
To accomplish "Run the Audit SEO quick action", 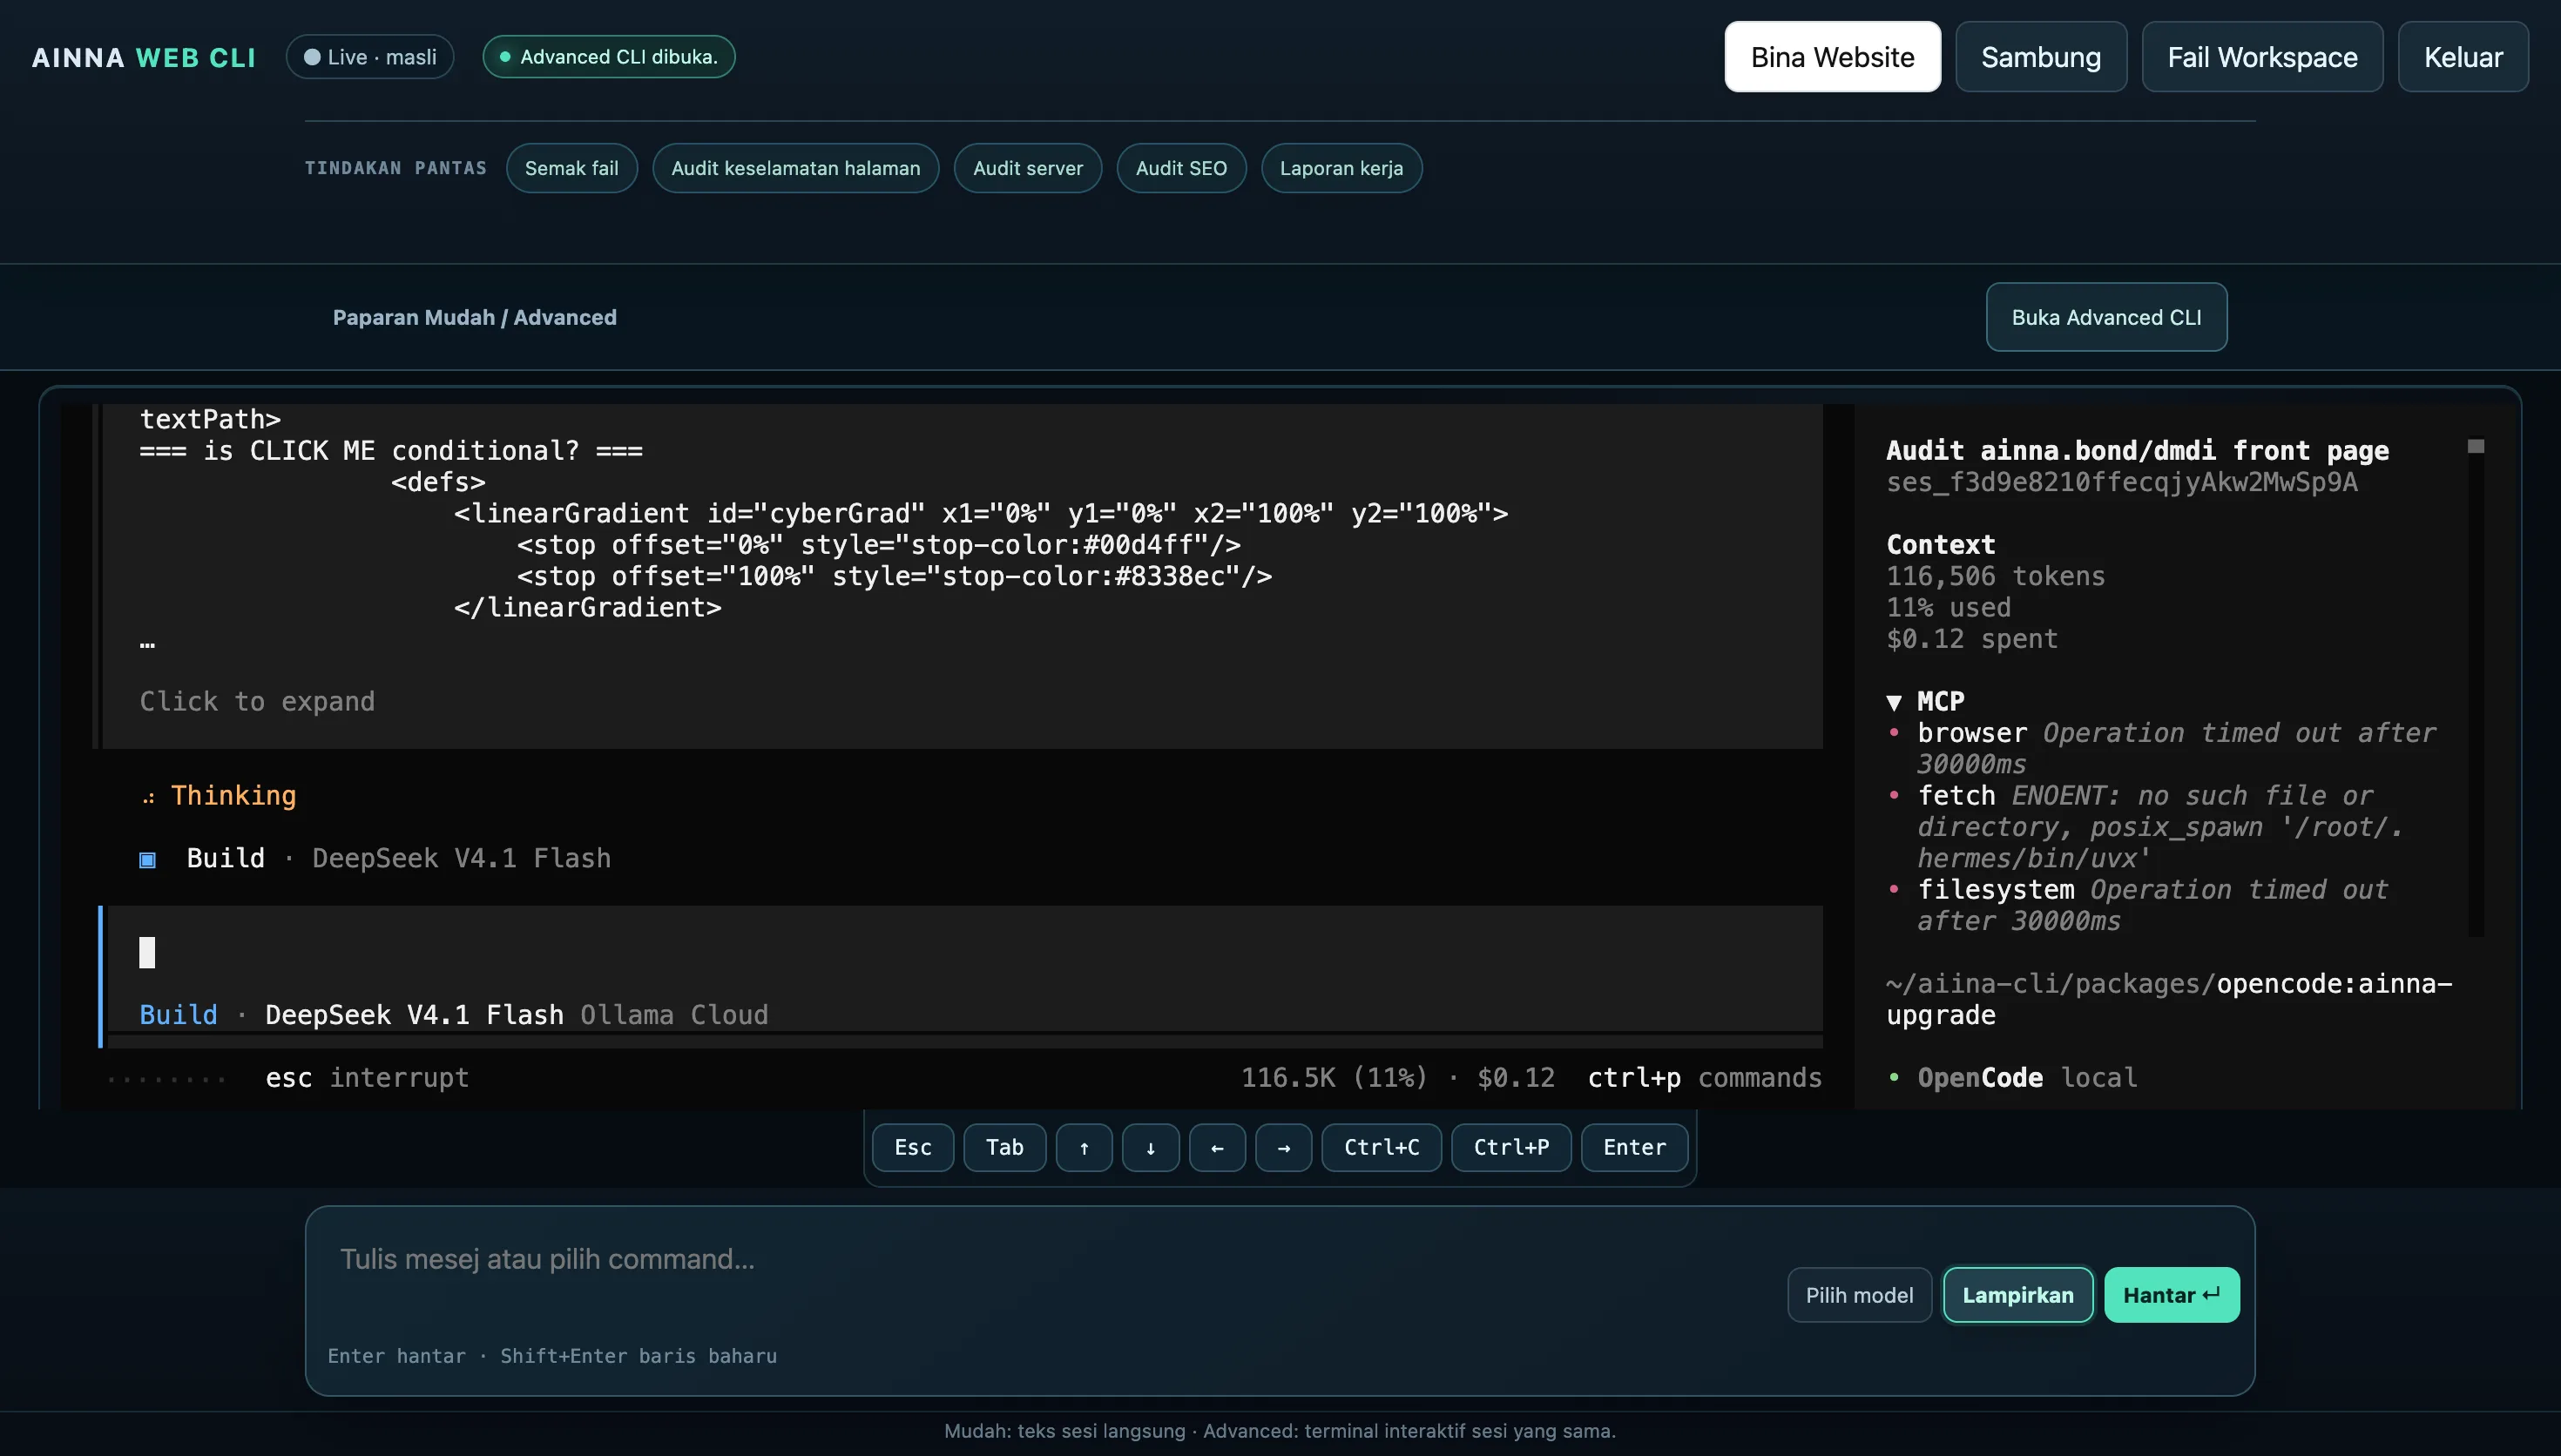I will pos(1181,168).
